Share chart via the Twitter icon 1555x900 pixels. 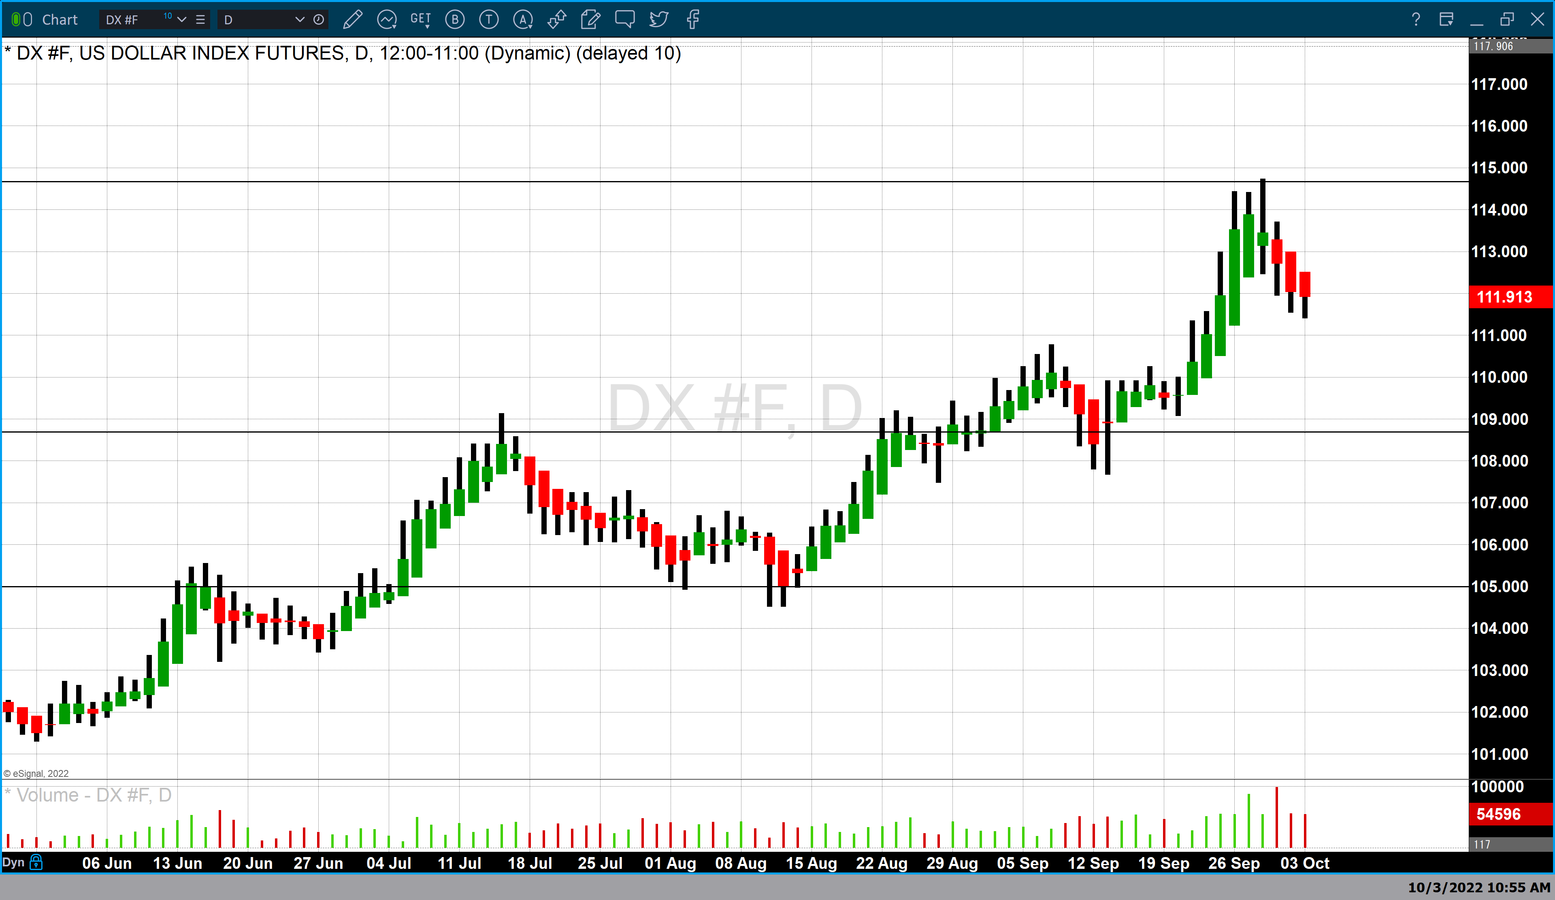(659, 19)
